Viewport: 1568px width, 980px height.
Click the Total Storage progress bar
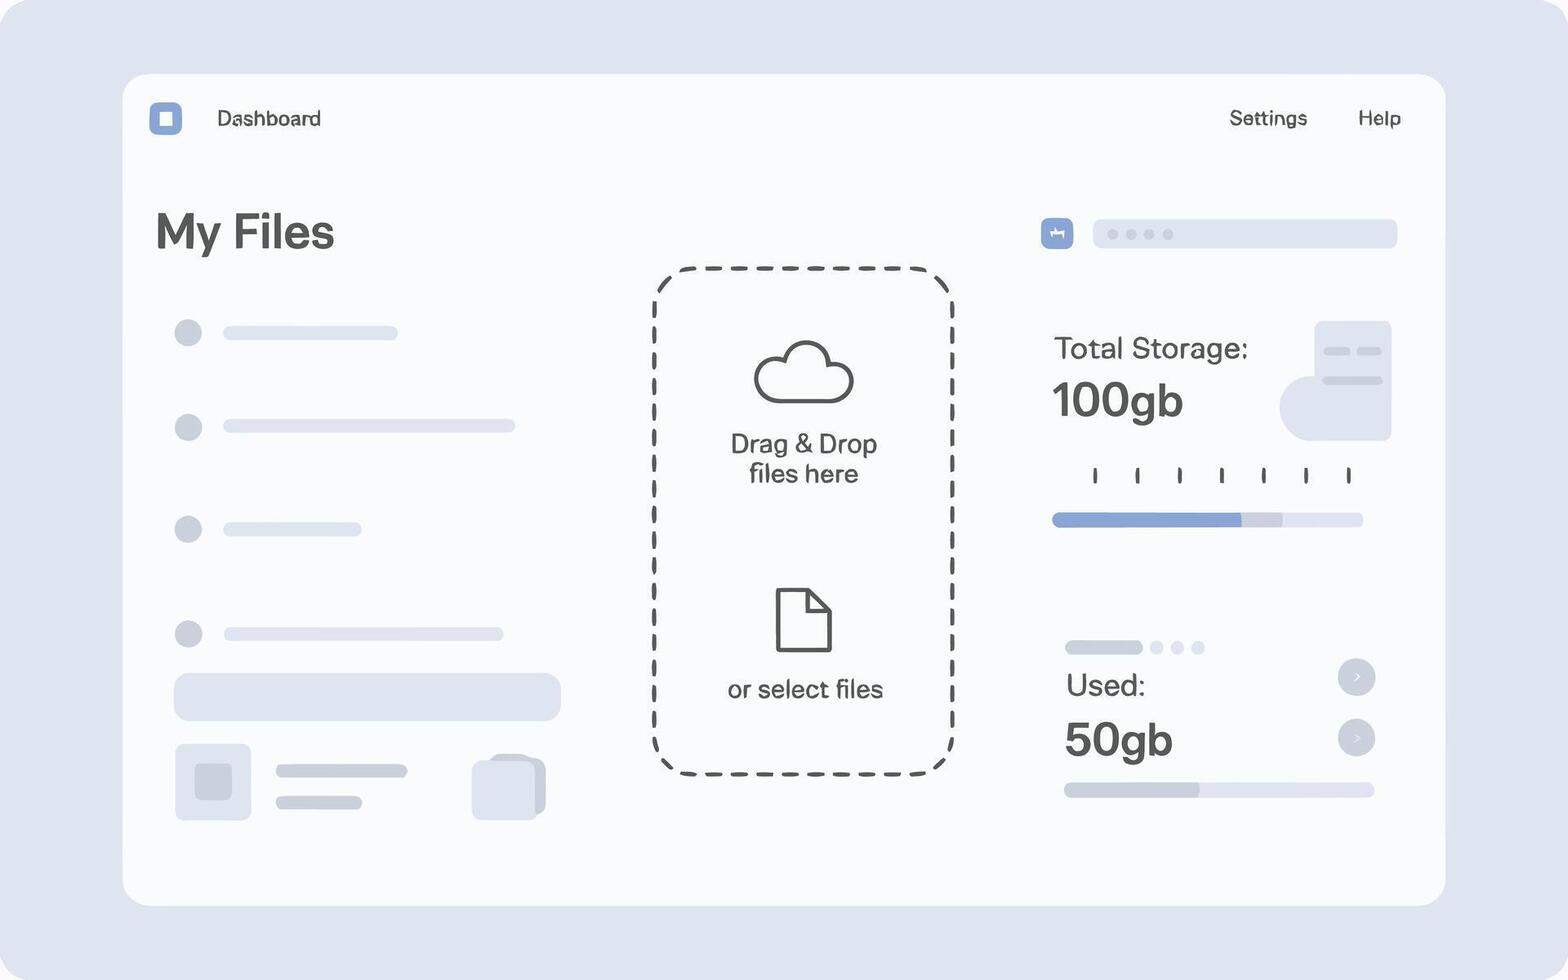point(1207,520)
